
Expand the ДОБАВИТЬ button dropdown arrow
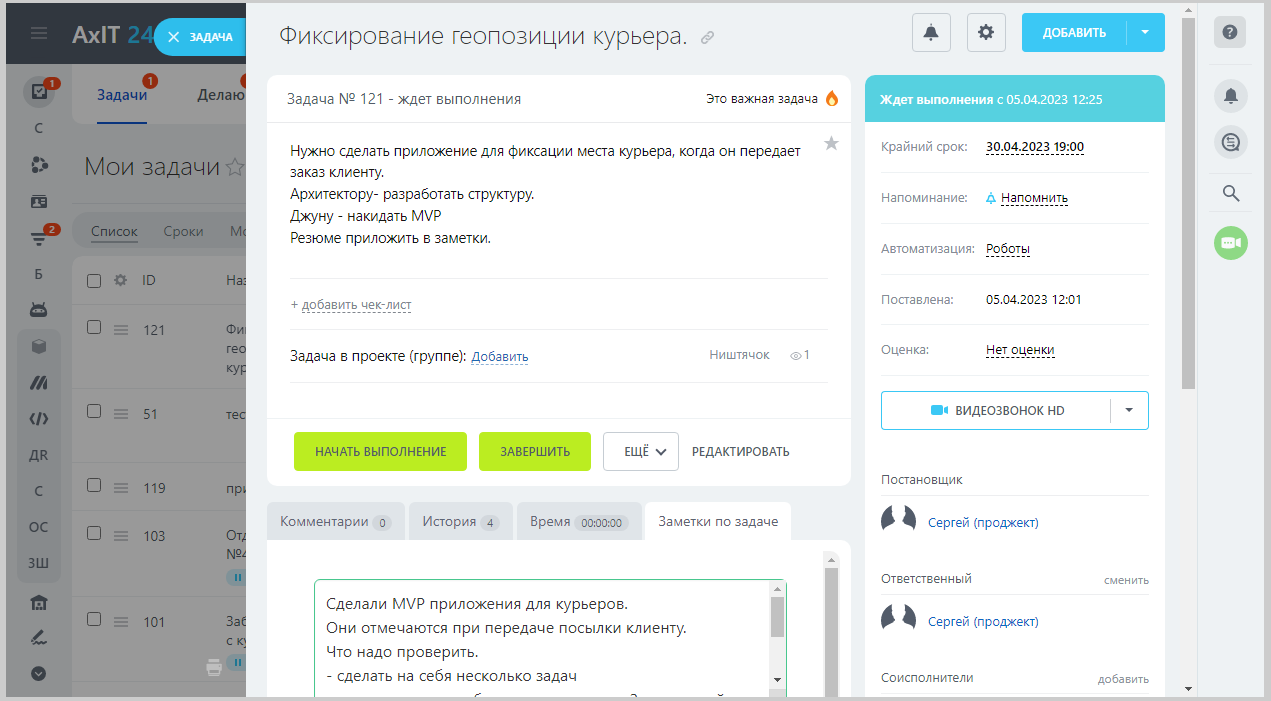1145,33
